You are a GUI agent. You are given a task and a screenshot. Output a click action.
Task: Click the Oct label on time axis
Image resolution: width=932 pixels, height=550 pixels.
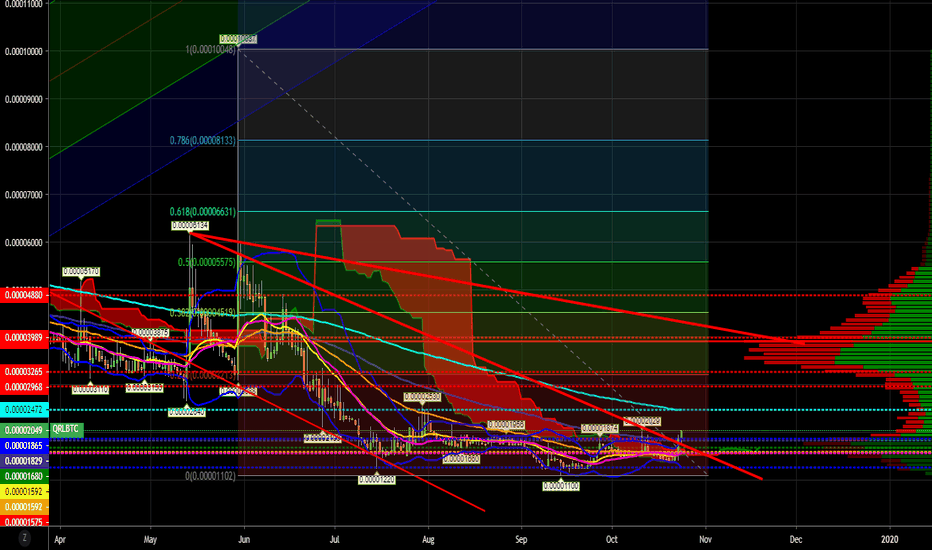tap(612, 539)
